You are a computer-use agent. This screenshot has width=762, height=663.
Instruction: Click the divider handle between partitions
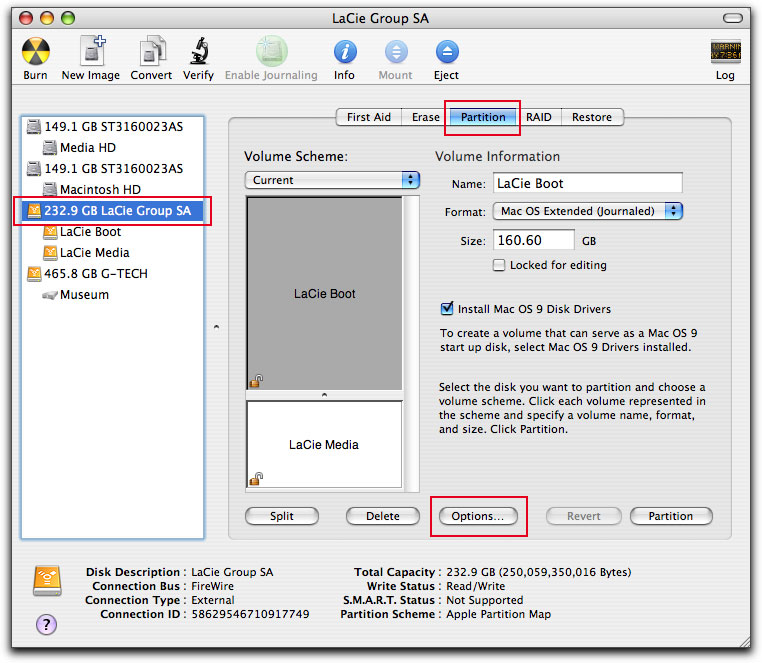pos(324,395)
